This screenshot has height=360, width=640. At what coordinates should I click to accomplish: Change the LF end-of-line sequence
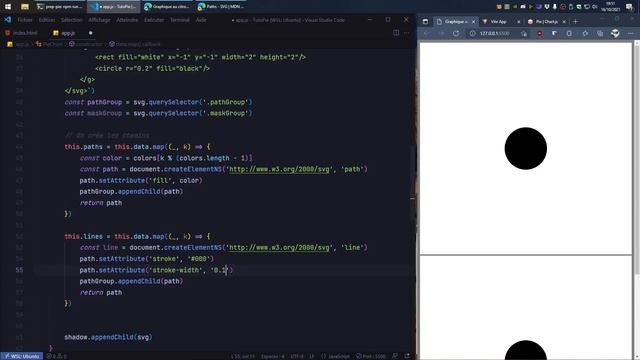[312, 356]
